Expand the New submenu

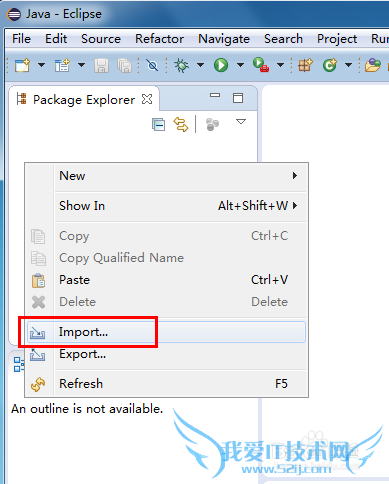click(180, 176)
